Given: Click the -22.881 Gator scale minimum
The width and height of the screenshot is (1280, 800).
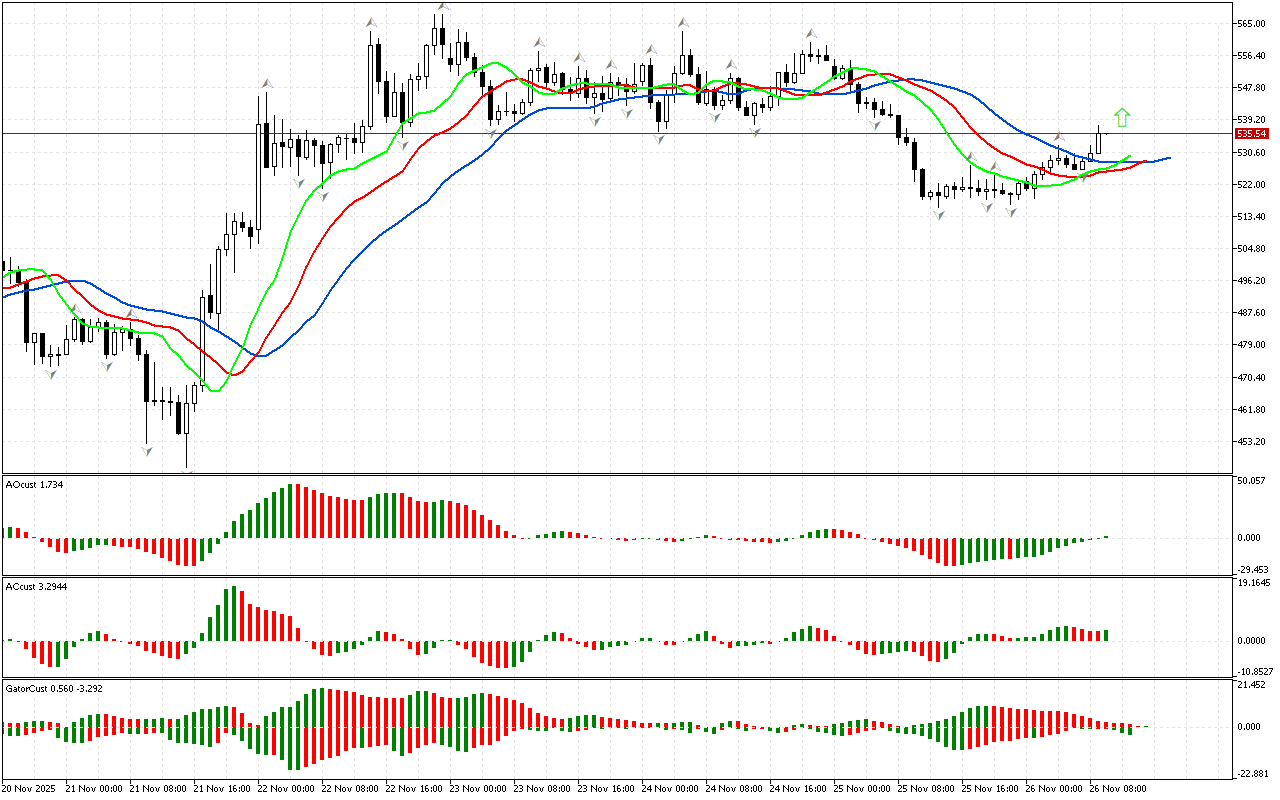Looking at the screenshot, I should [1254, 773].
